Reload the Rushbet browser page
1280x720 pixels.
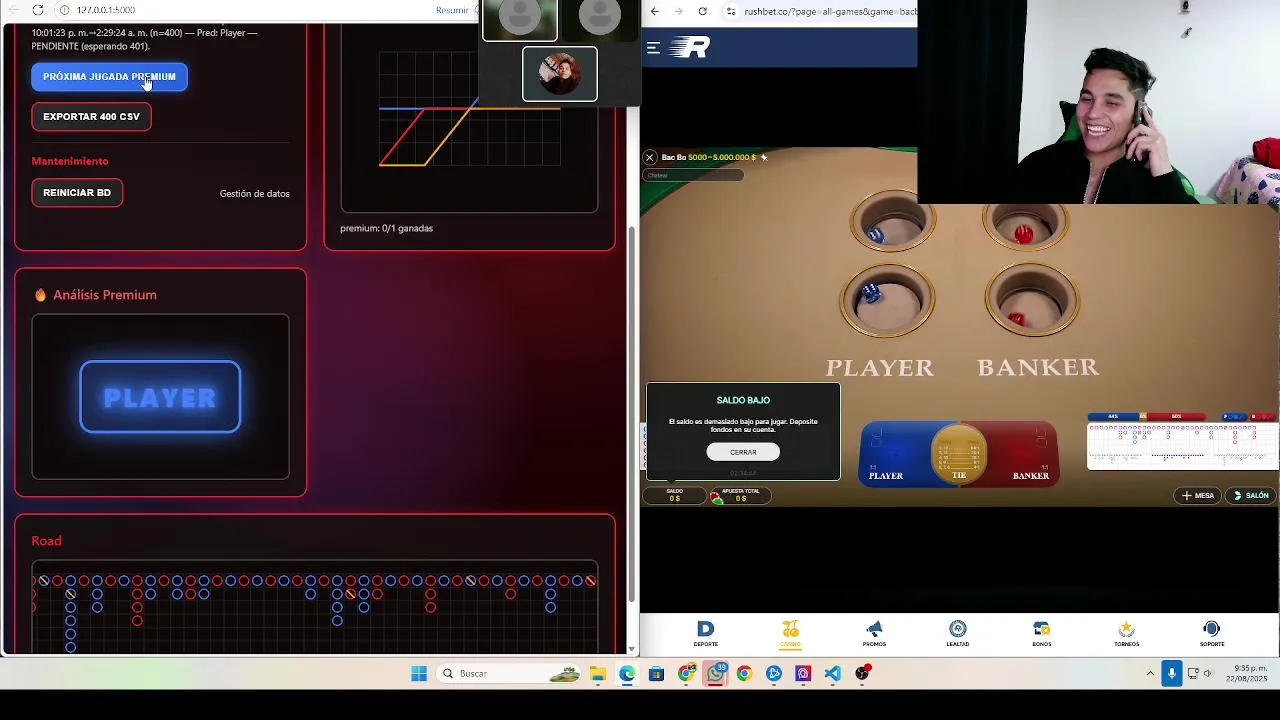tap(702, 11)
